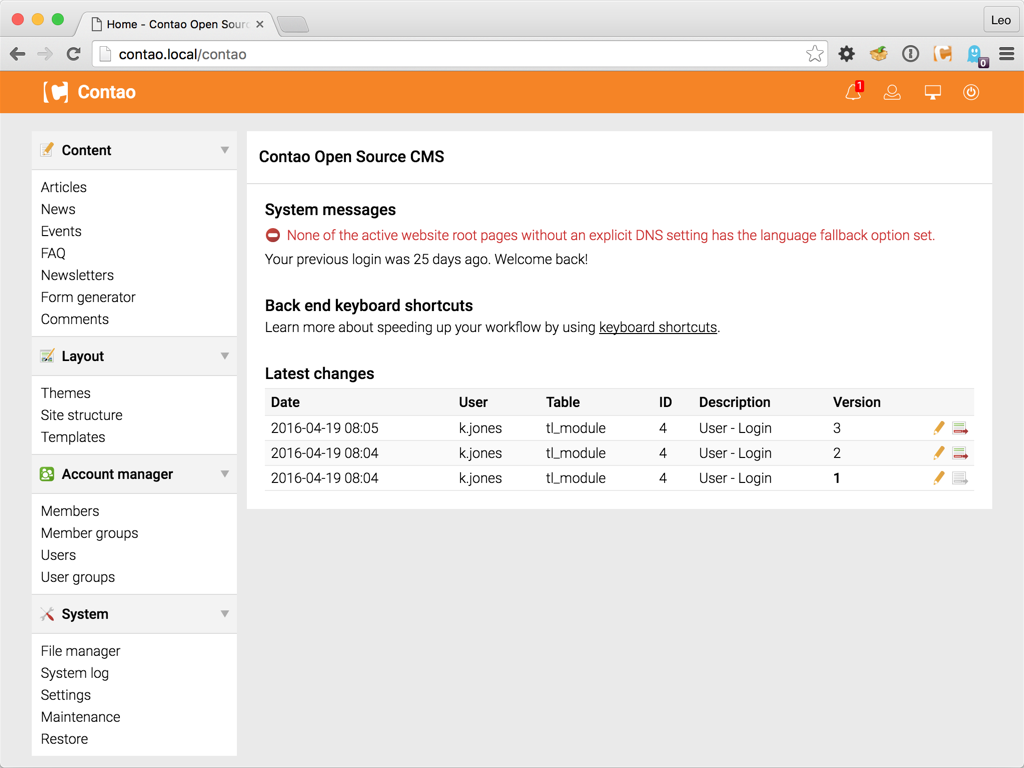
Task: Click the browser back arrow
Action: 18,54
